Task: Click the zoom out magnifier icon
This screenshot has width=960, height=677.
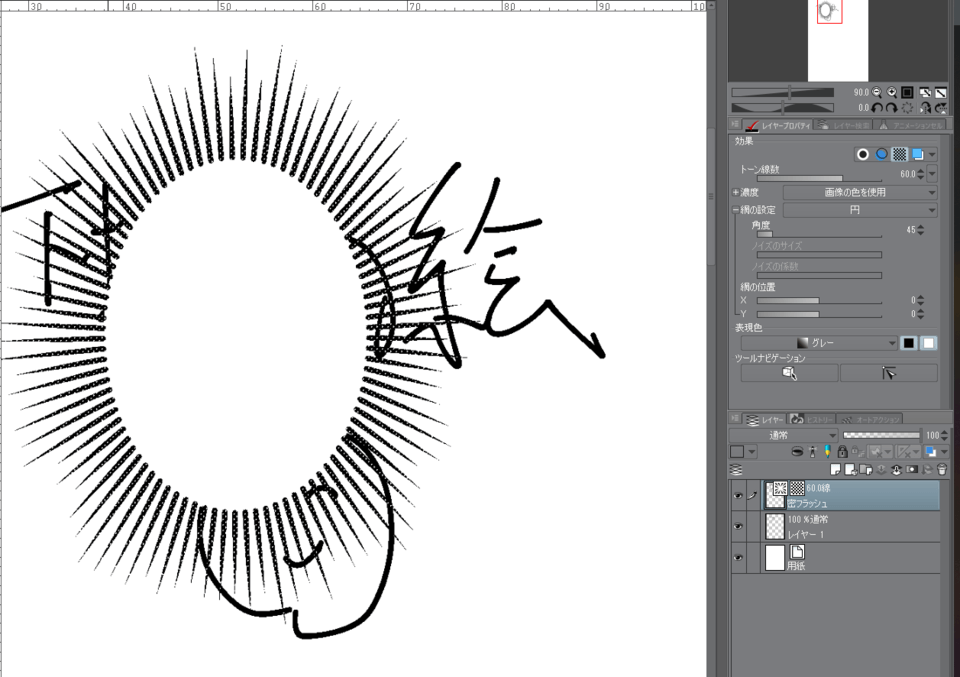Action: [x=877, y=92]
